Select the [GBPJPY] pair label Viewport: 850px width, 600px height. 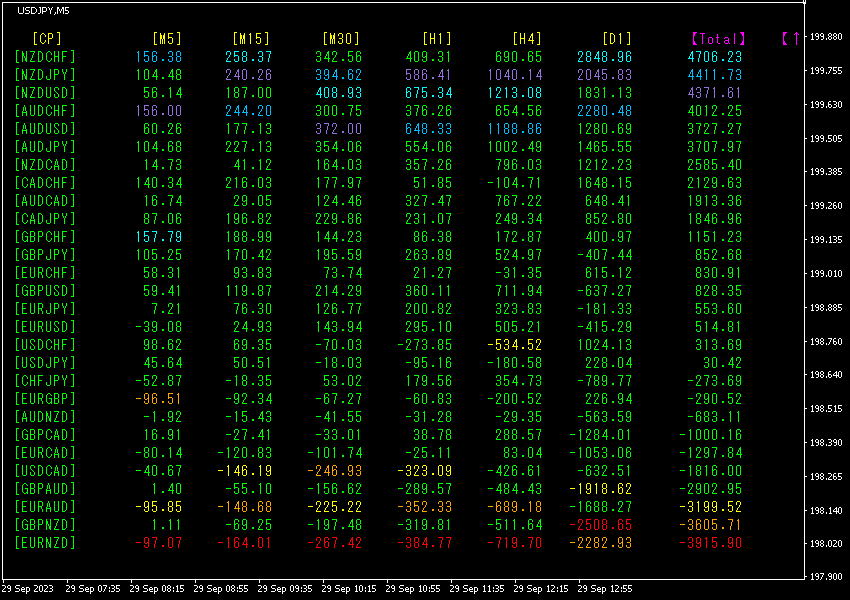pos(45,255)
